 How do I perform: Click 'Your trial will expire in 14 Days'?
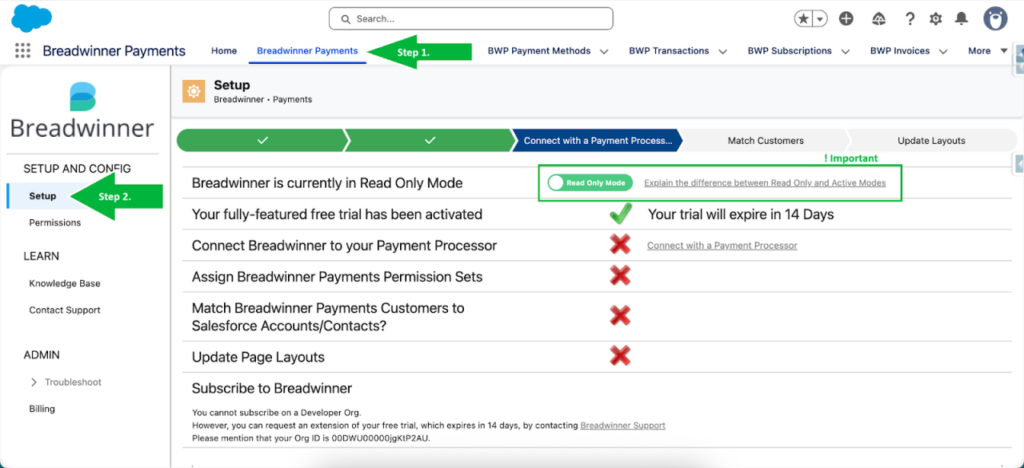click(741, 214)
